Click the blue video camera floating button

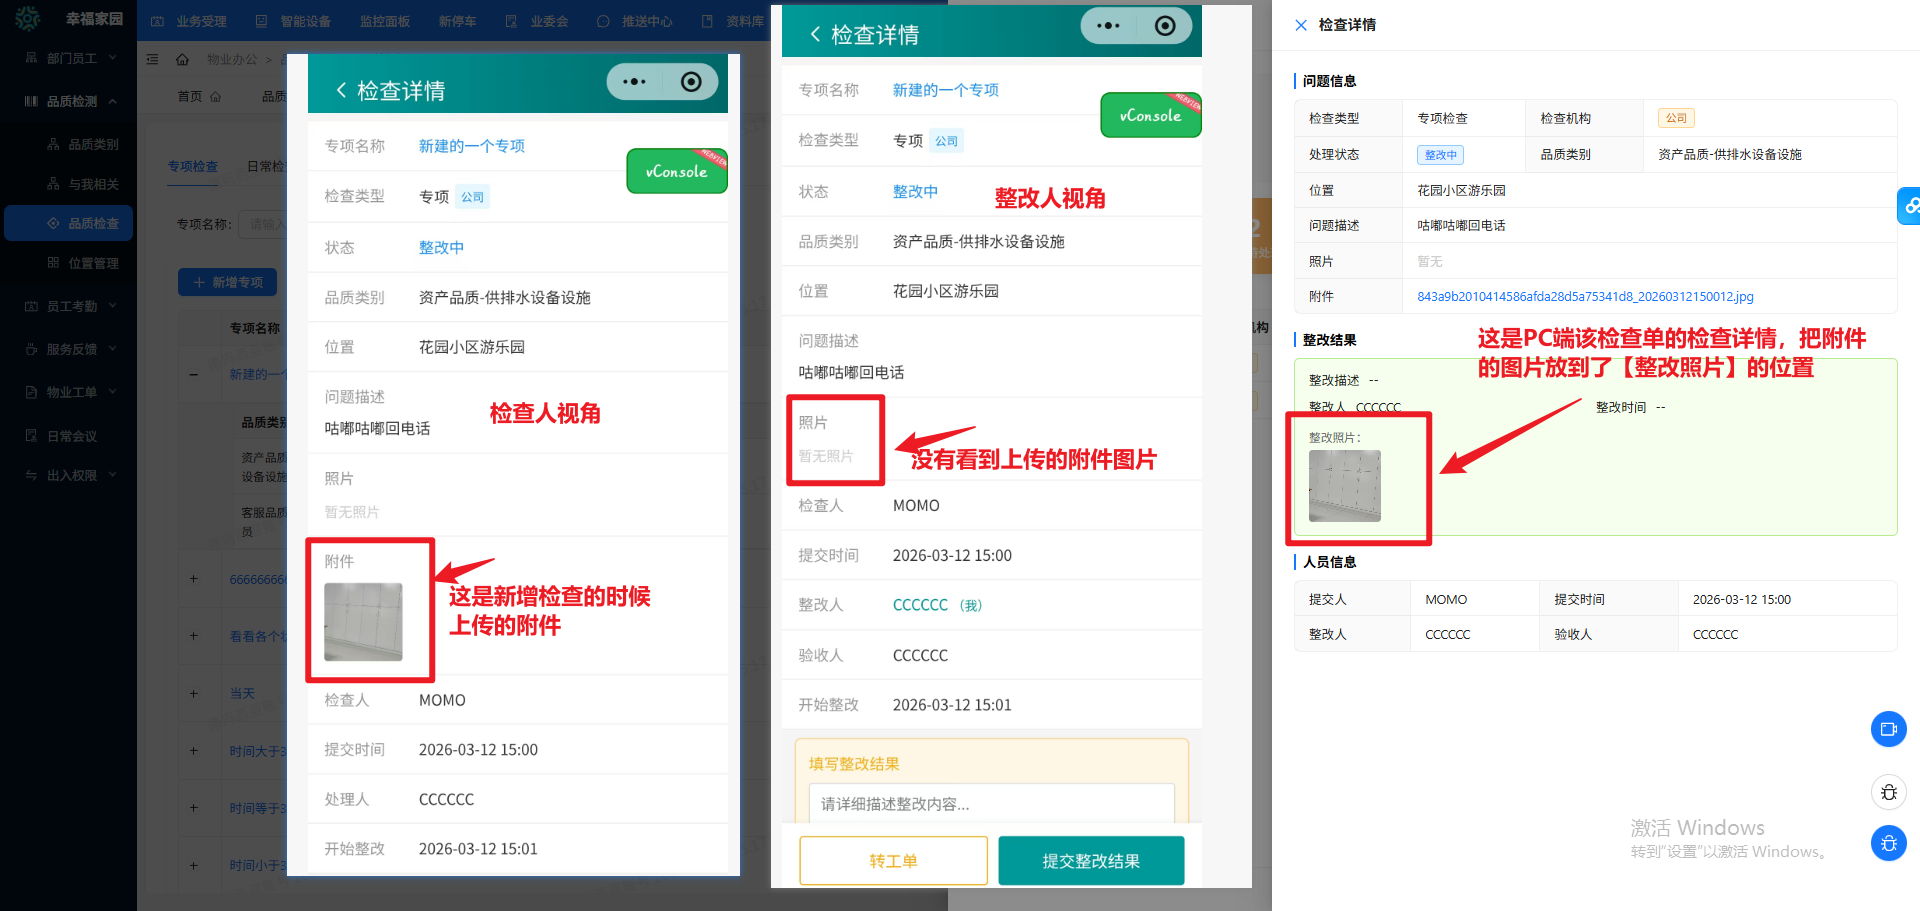point(1888,729)
